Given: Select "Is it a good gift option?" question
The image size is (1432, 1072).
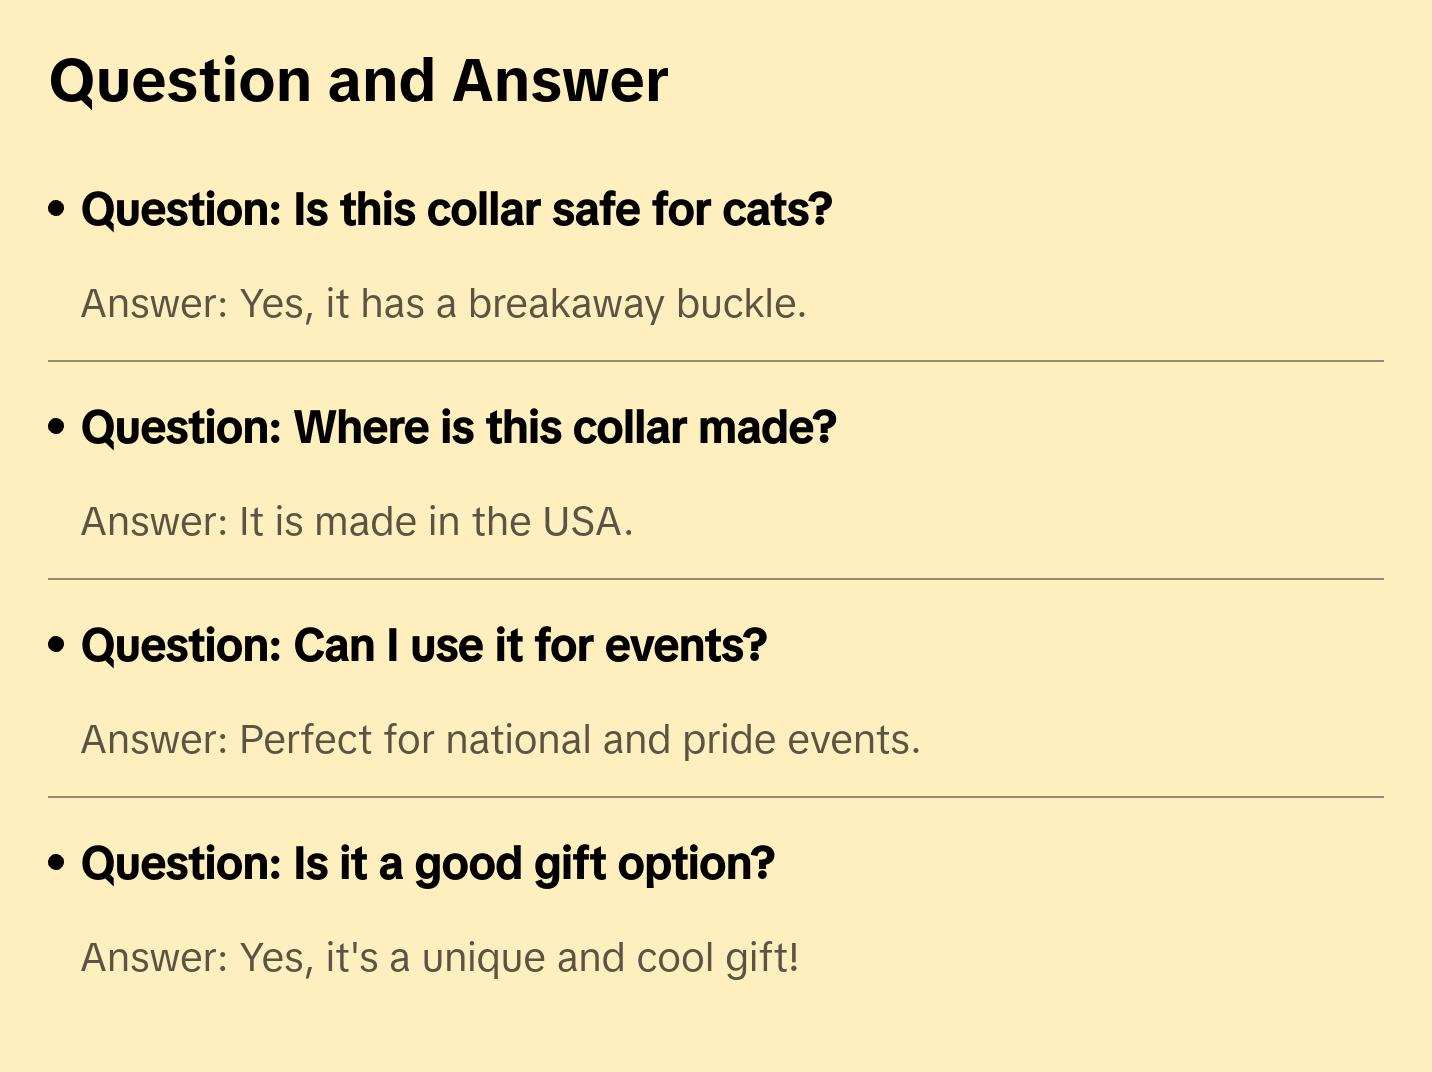Looking at the screenshot, I should (x=428, y=864).
